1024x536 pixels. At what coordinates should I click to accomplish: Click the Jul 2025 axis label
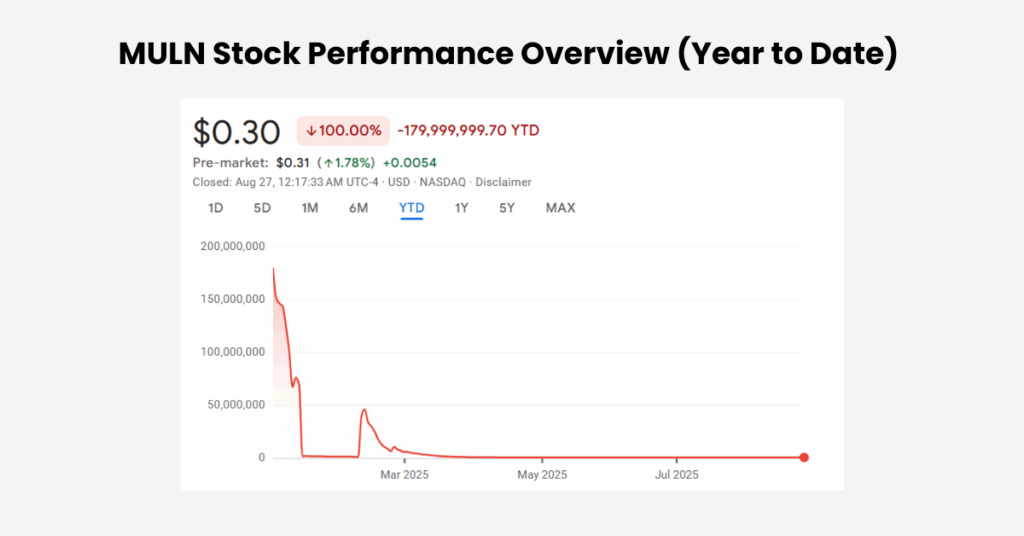point(677,475)
